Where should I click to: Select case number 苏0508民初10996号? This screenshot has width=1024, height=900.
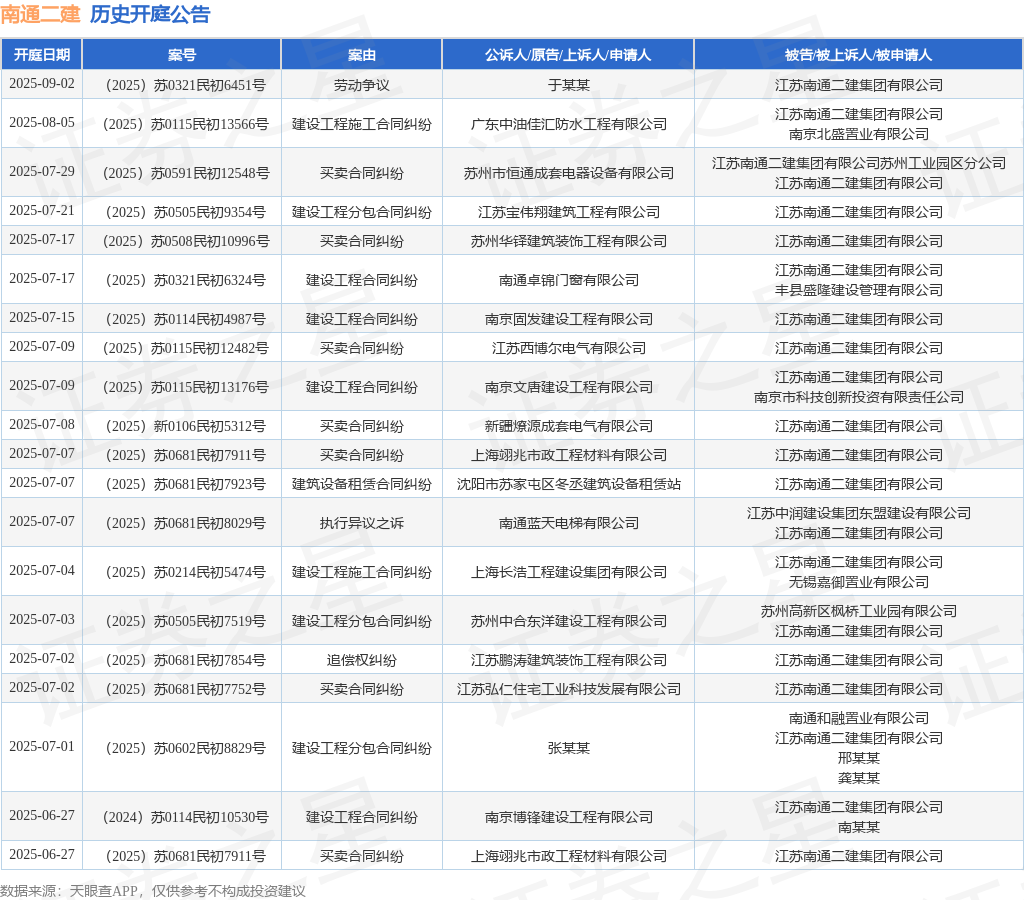click(x=210, y=241)
